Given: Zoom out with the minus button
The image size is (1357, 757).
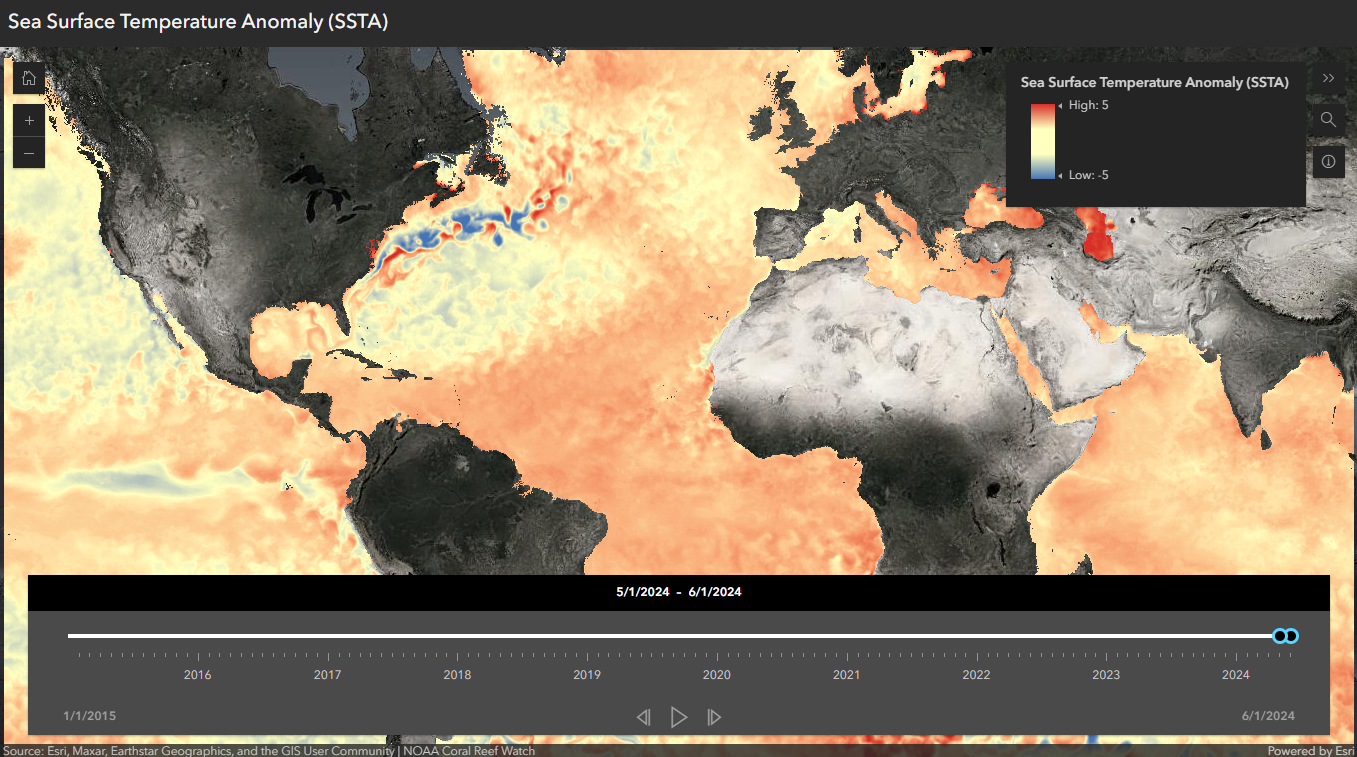Looking at the screenshot, I should [x=28, y=153].
